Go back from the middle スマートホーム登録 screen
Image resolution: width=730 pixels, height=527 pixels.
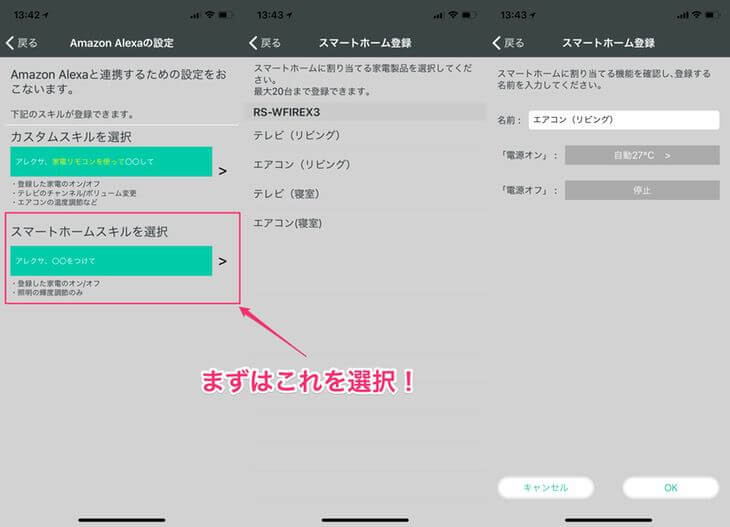click(265, 43)
